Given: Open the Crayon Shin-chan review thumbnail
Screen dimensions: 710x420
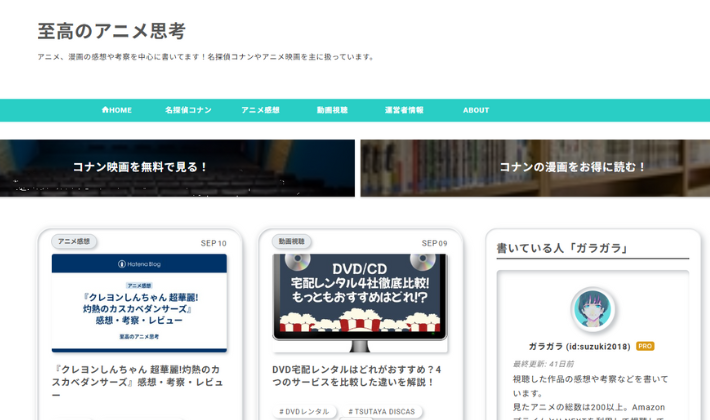Looking at the screenshot, I should pos(139,302).
